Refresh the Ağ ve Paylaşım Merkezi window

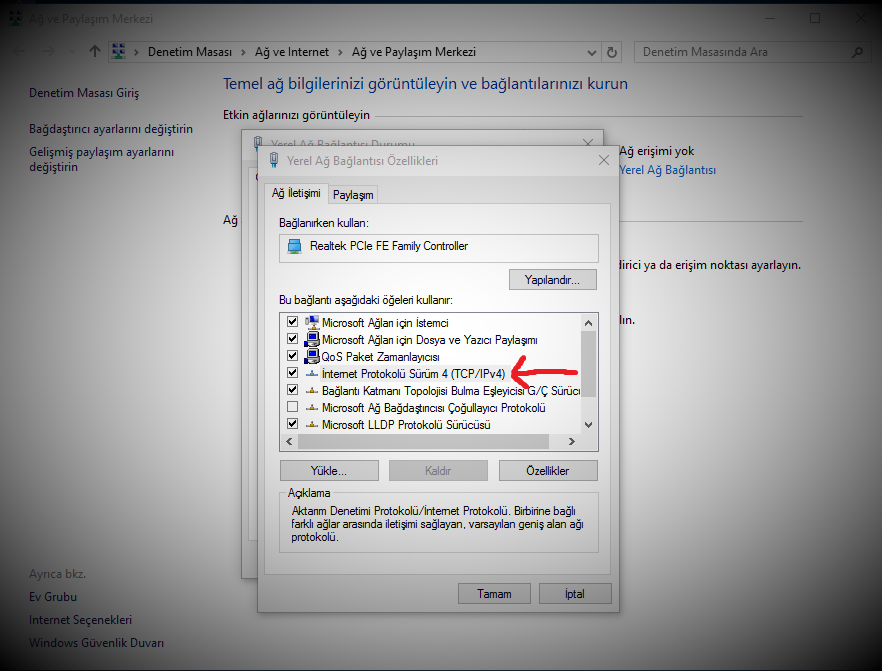click(612, 52)
